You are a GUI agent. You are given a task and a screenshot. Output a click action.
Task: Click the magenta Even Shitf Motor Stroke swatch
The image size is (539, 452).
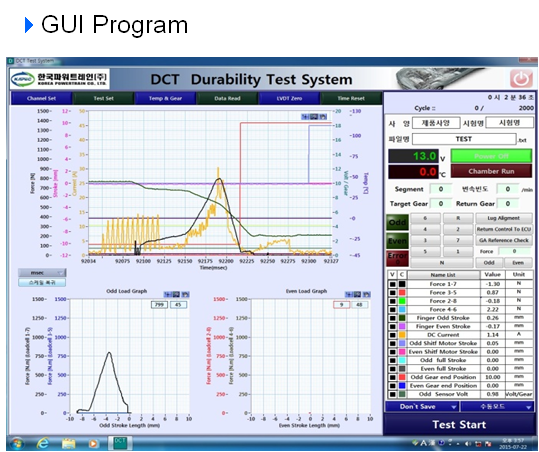coord(402,352)
